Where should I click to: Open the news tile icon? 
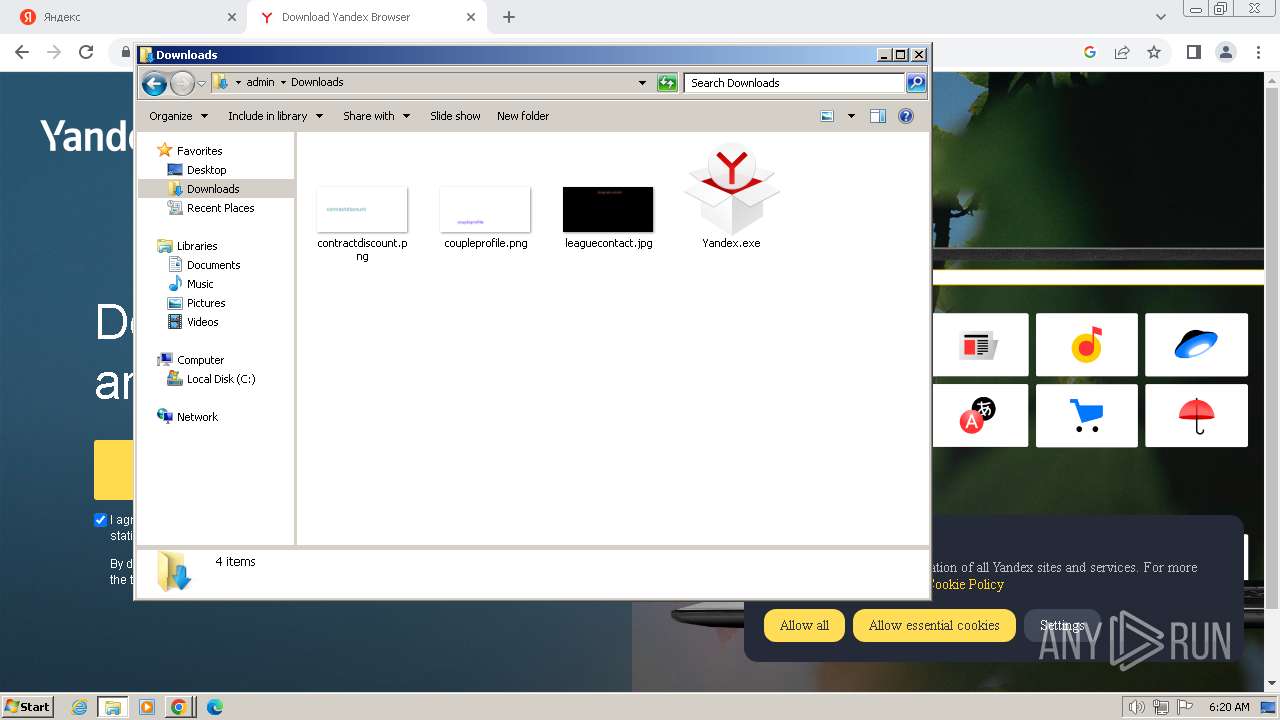(x=980, y=345)
